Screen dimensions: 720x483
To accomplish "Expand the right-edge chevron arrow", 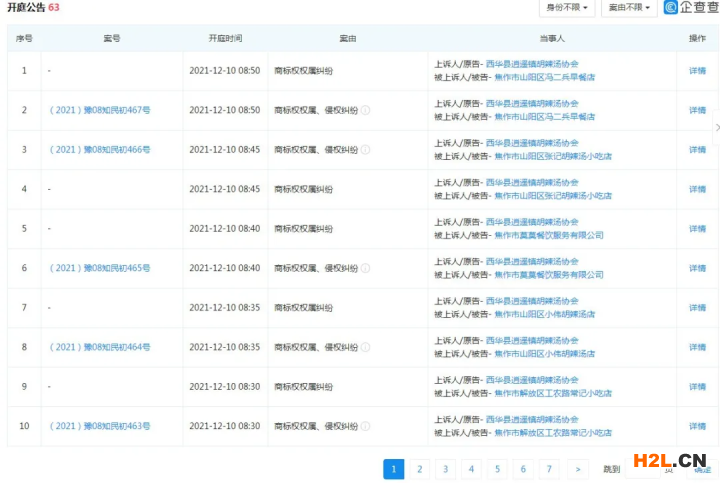I will (x=716, y=128).
